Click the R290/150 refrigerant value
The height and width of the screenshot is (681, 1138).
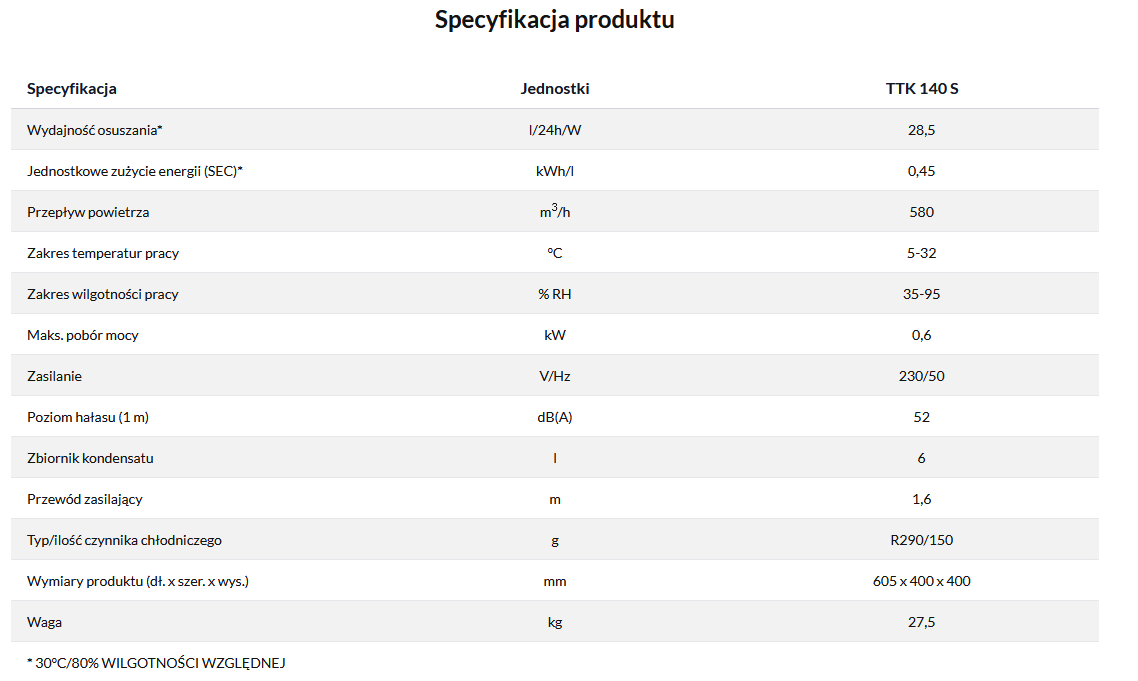[921, 540]
